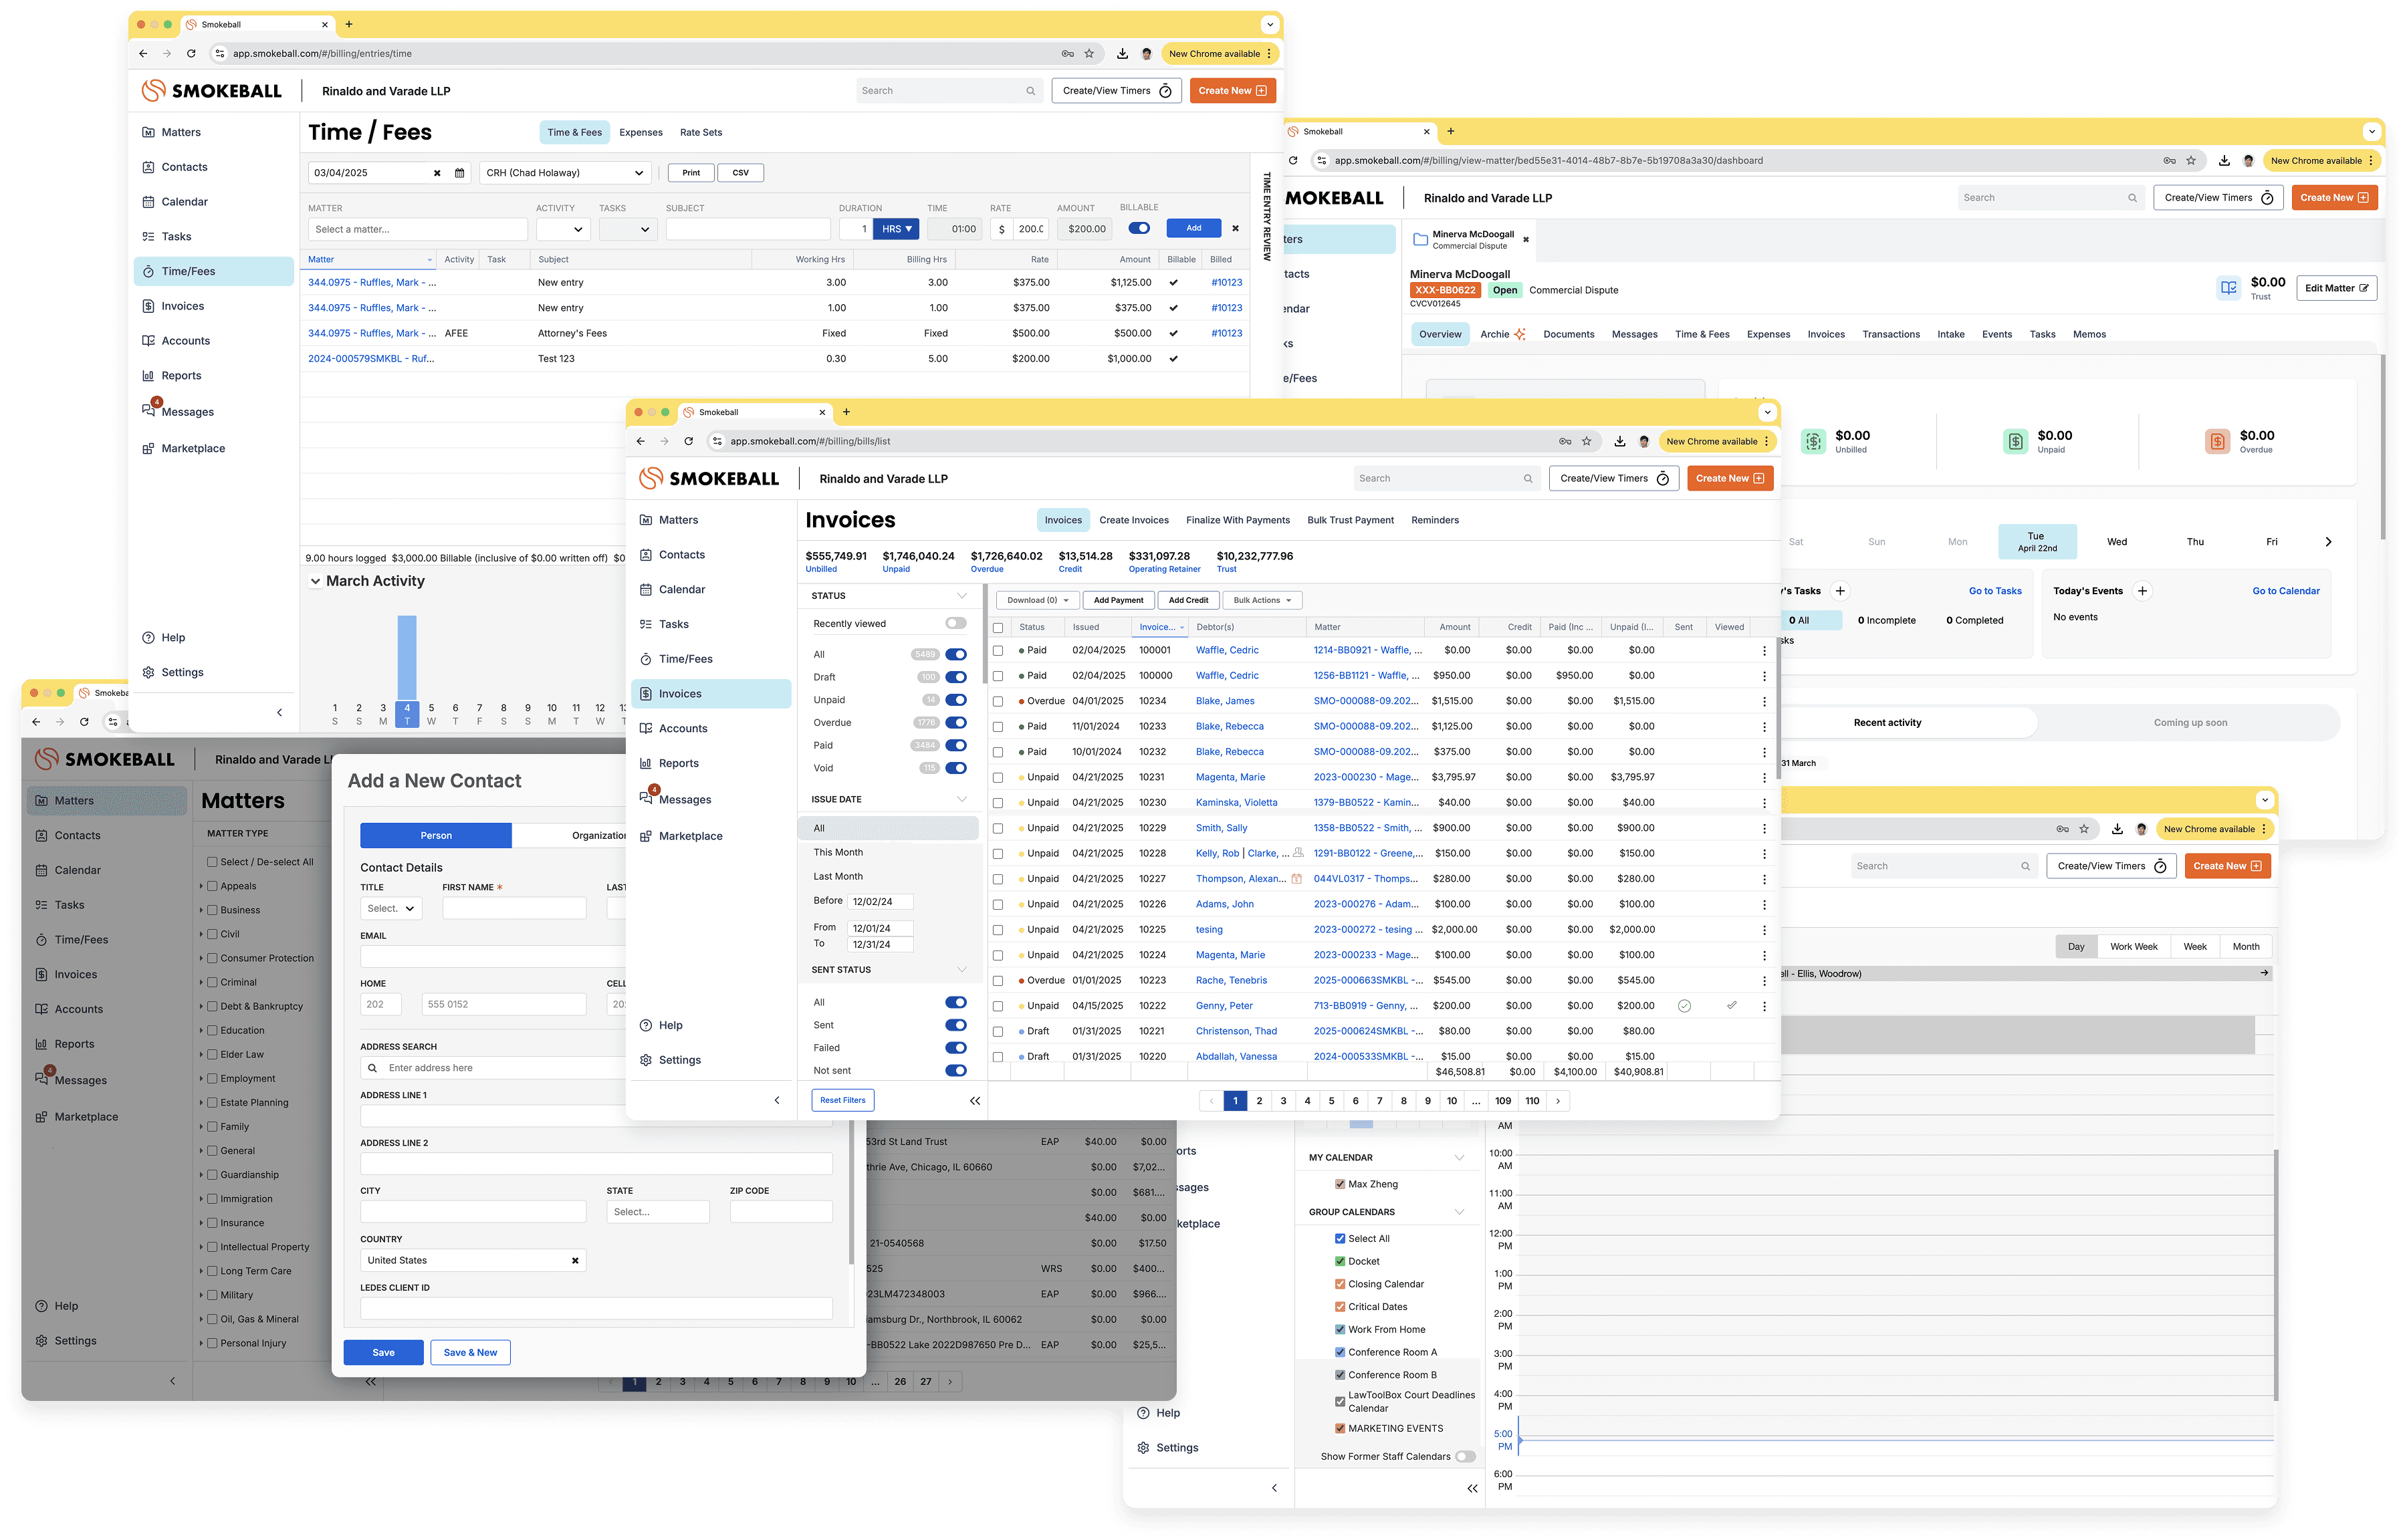Open Settings gear in the Calendar window
2407x1540 pixels.
click(1144, 1447)
